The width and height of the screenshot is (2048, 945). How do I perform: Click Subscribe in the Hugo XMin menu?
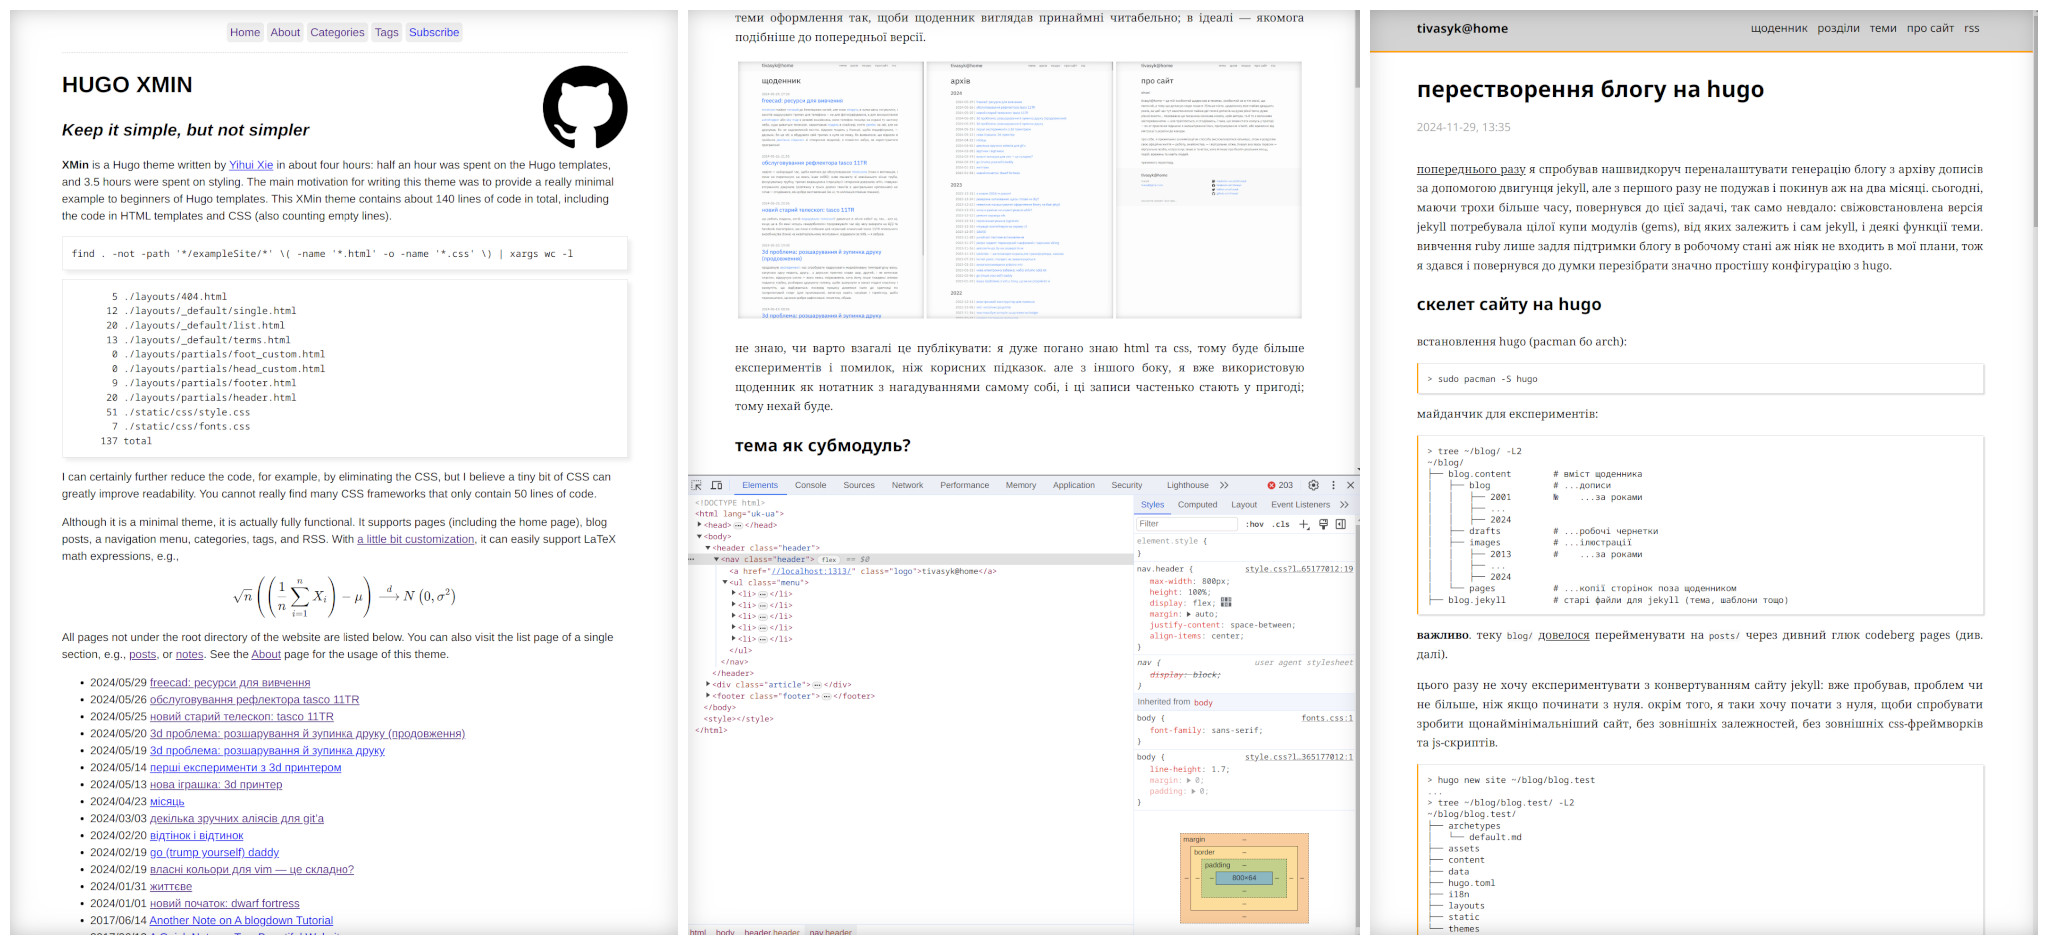434,32
